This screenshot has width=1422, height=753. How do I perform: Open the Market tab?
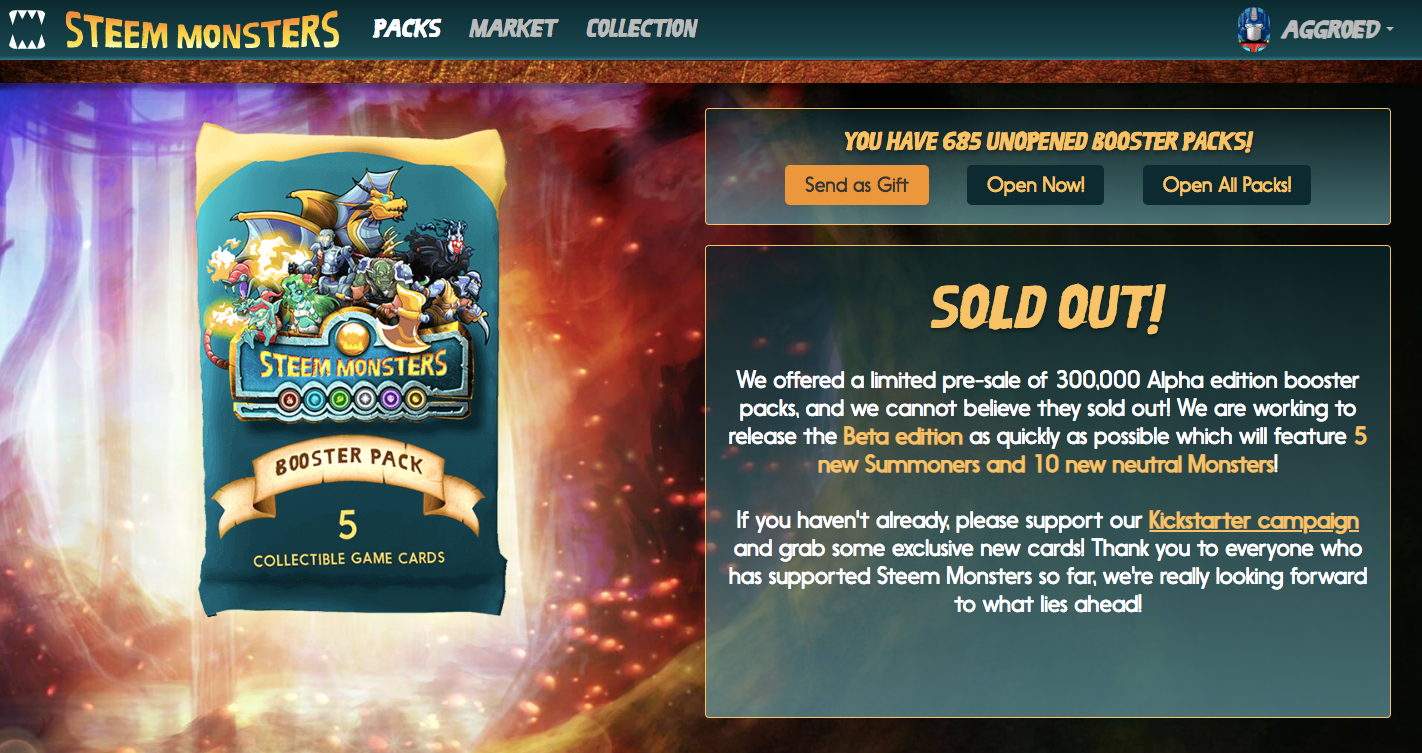pyautogui.click(x=513, y=28)
